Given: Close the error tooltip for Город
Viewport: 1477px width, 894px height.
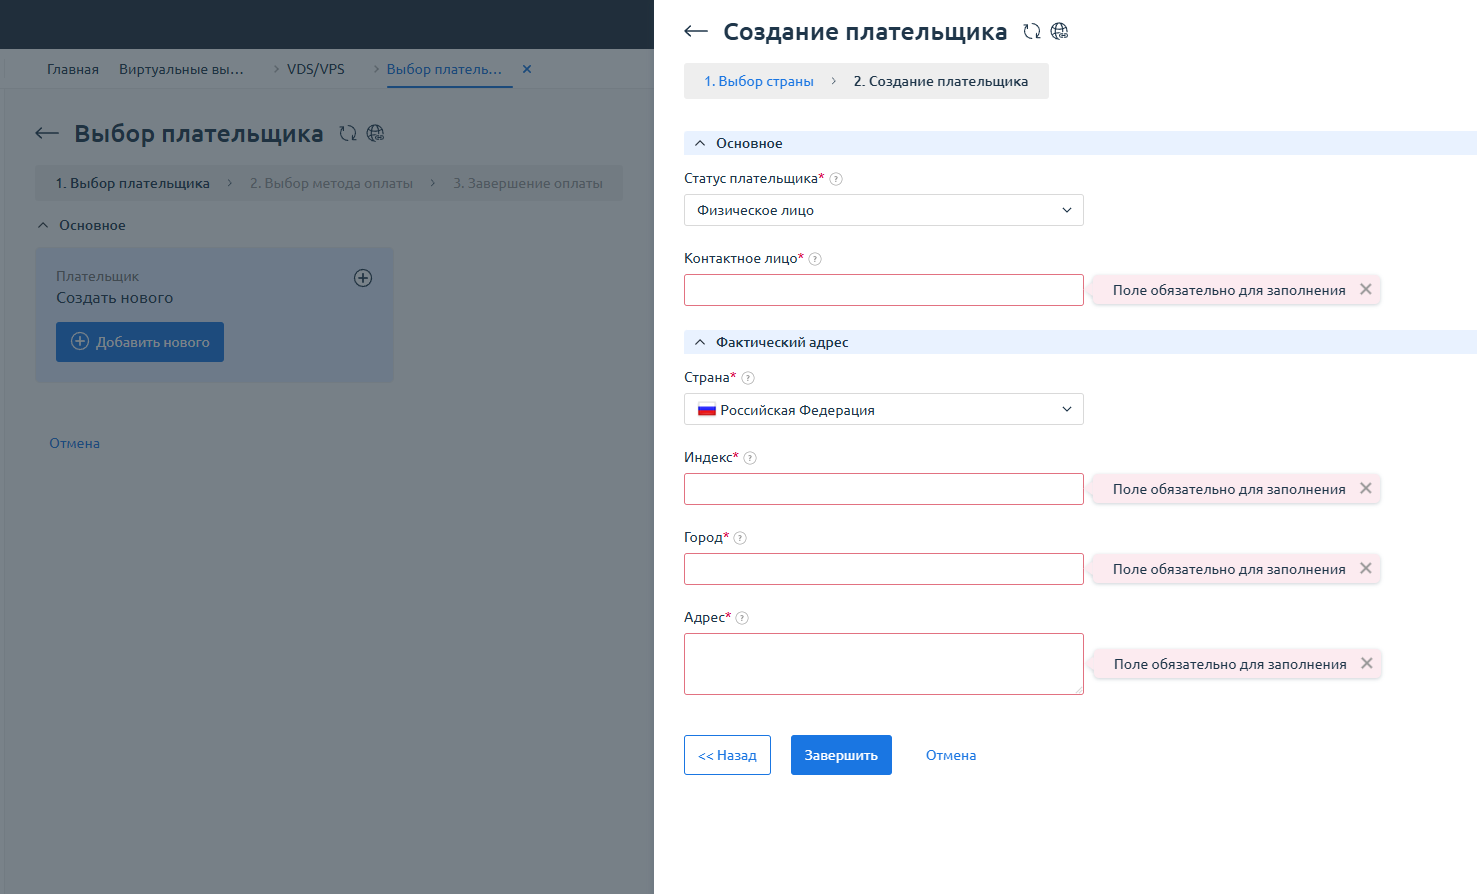Looking at the screenshot, I should [1365, 568].
